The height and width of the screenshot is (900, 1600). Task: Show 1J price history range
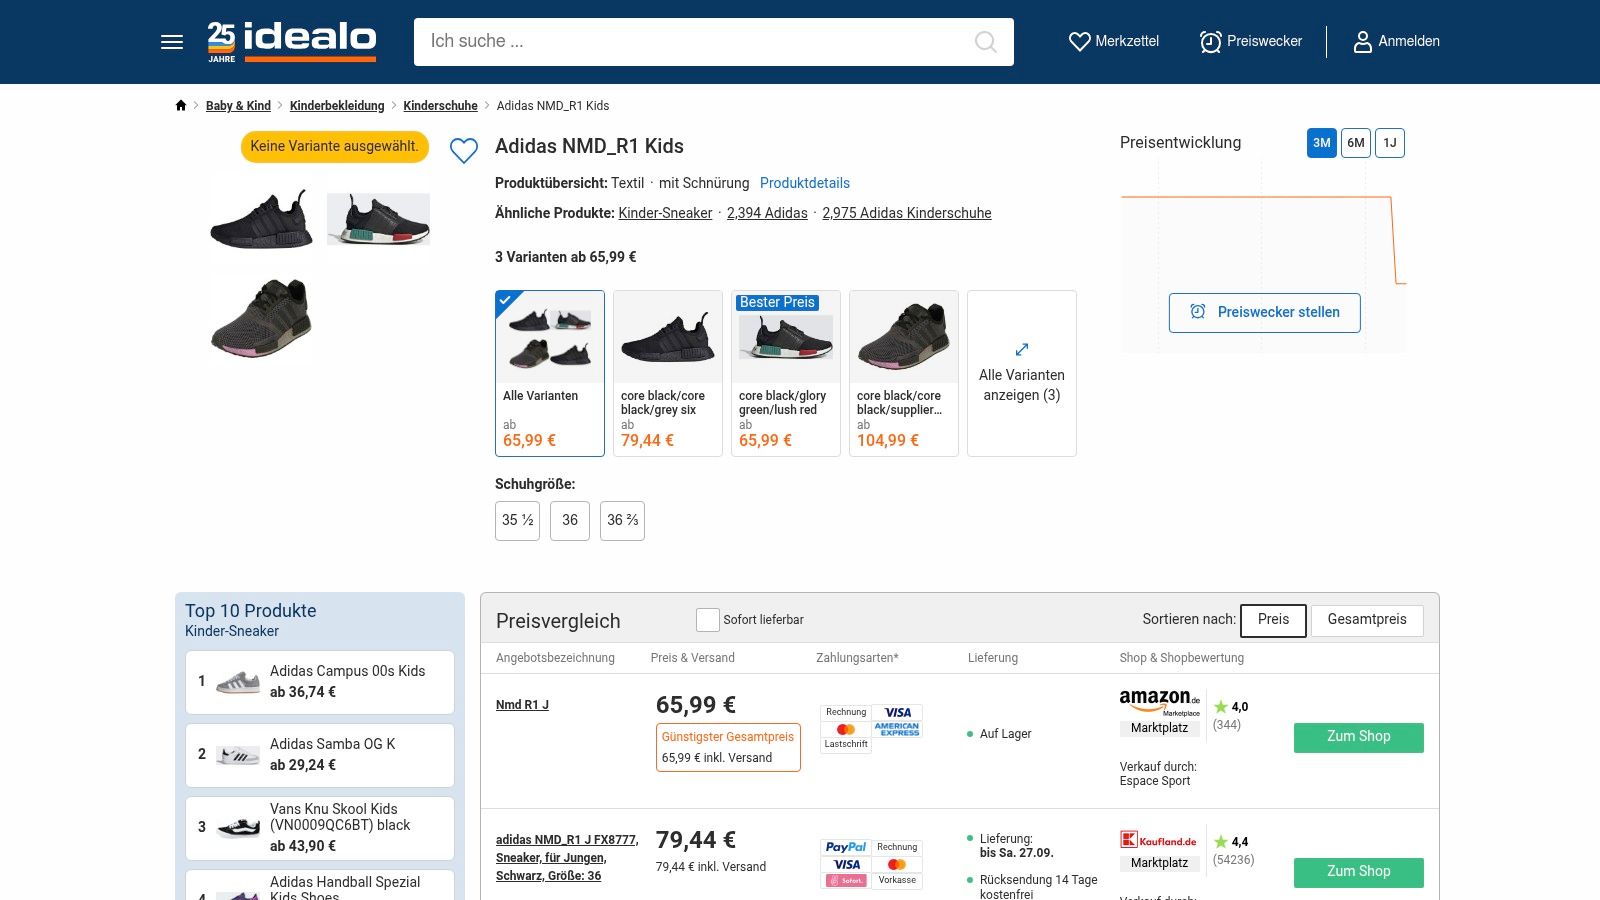[1389, 143]
